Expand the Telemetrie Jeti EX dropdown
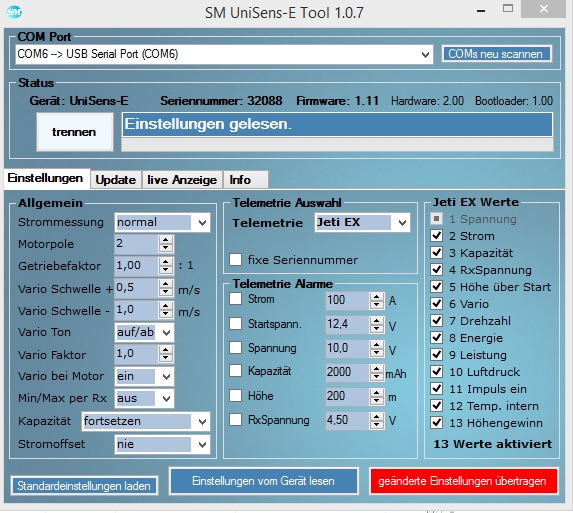This screenshot has height=513, width=573. pos(402,223)
